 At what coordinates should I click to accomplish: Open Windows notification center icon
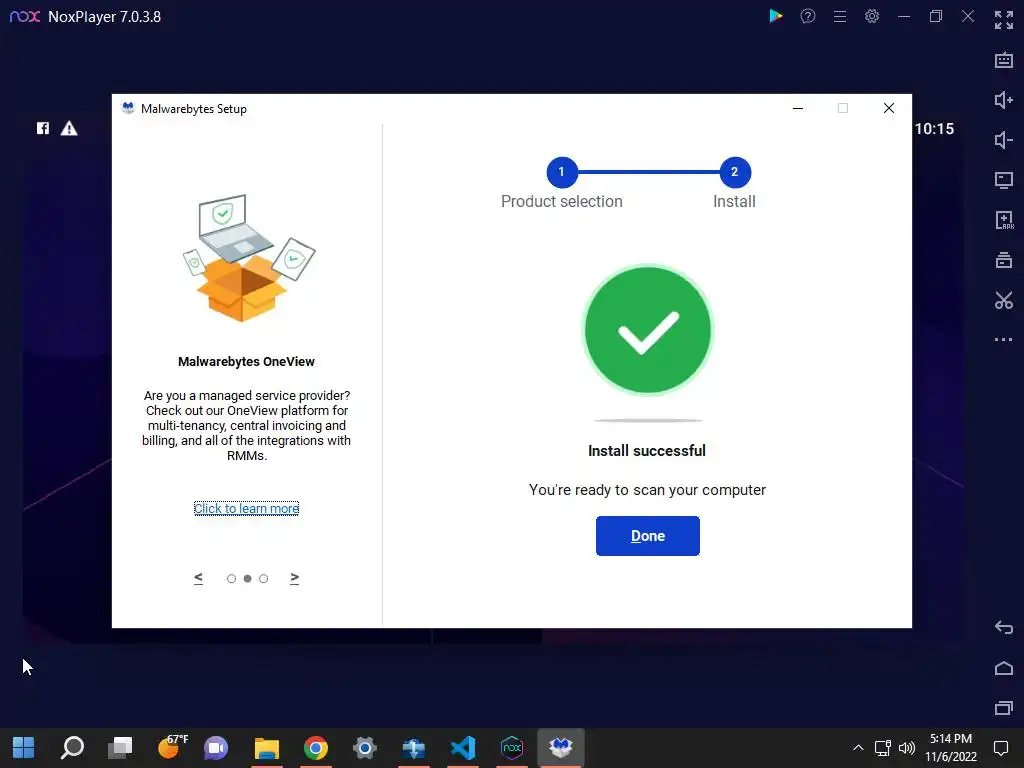point(1000,748)
